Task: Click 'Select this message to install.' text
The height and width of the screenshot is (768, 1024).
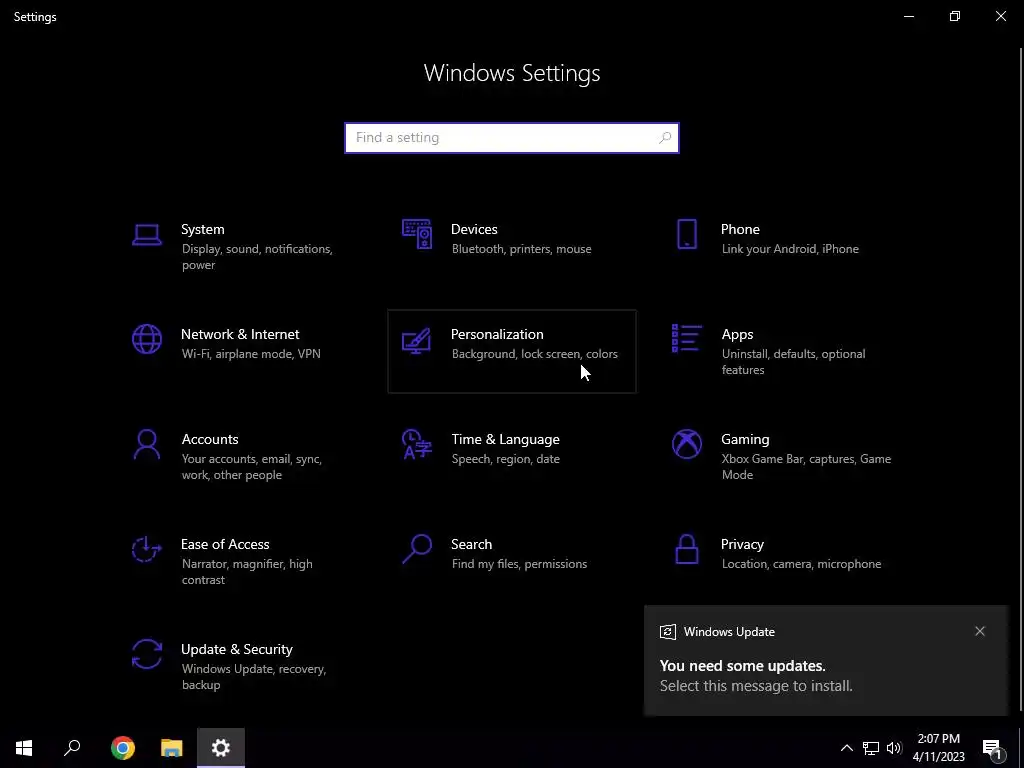Action: (756, 686)
